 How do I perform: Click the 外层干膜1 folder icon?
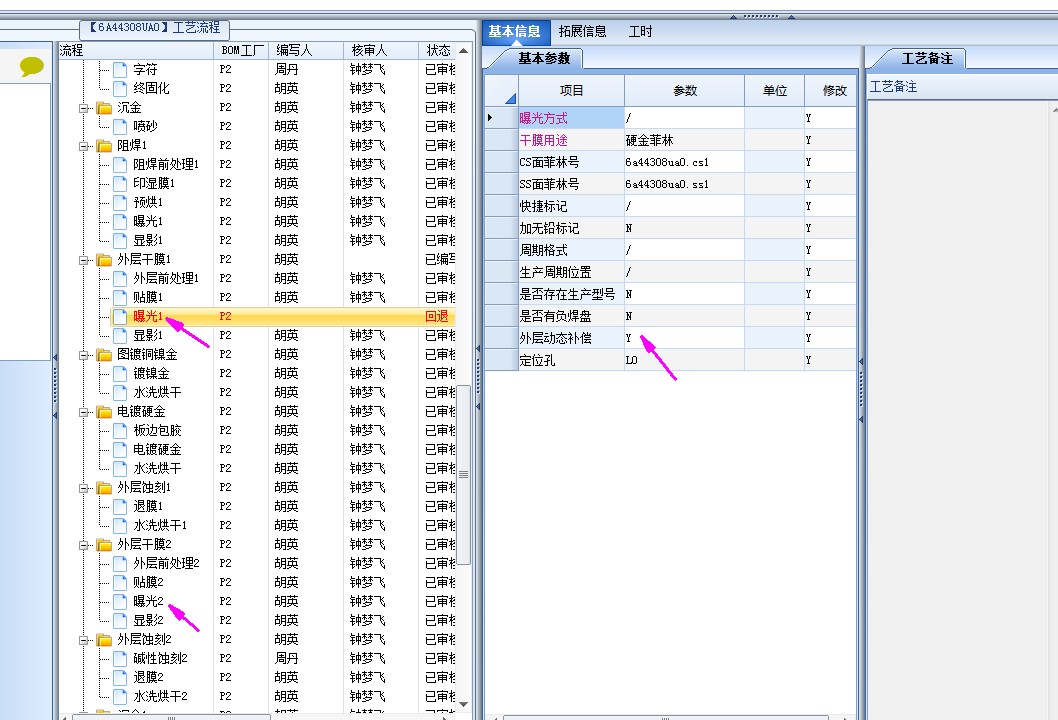pos(104,259)
